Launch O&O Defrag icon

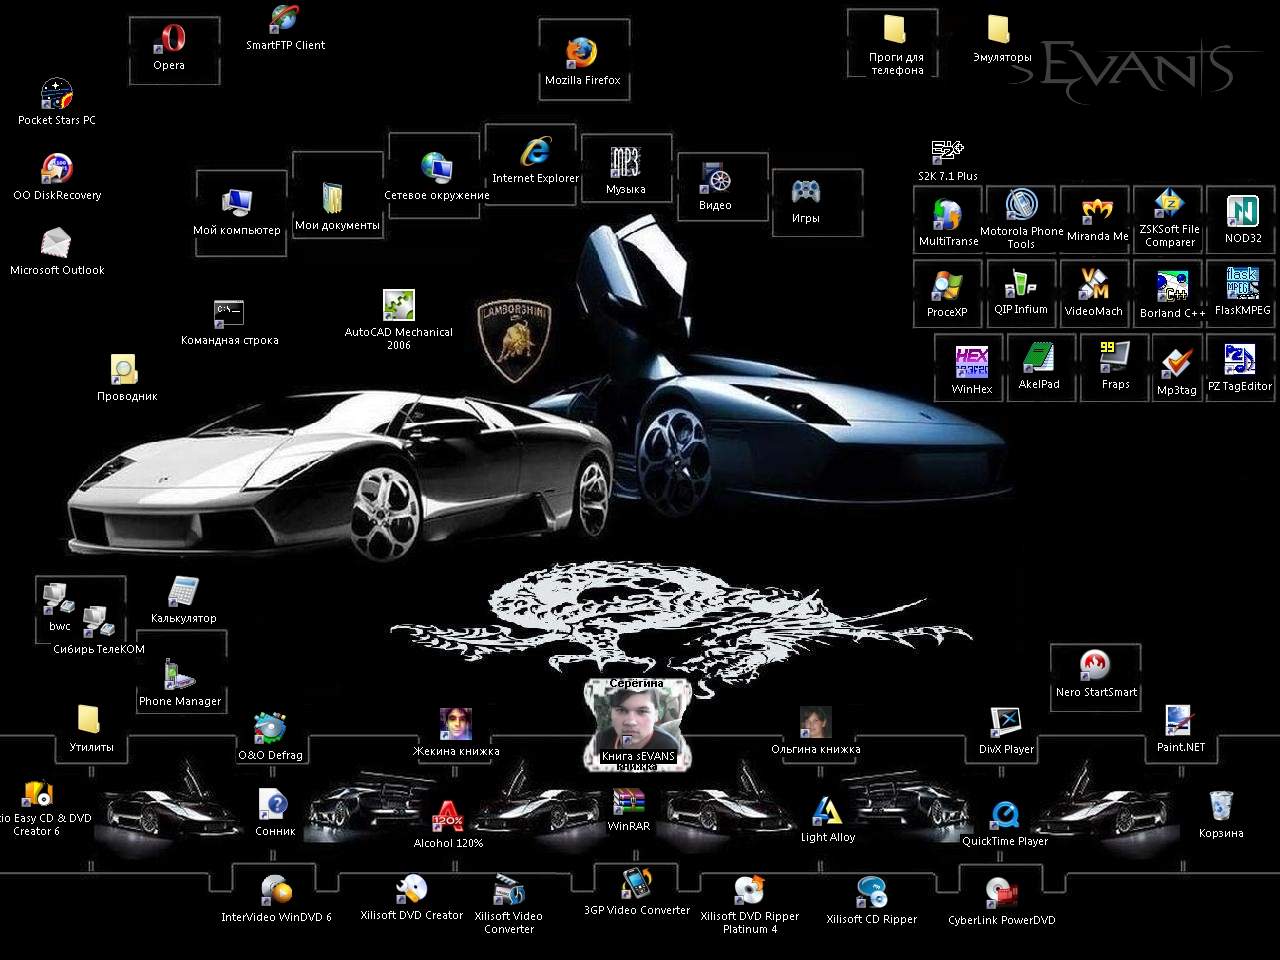point(270,729)
